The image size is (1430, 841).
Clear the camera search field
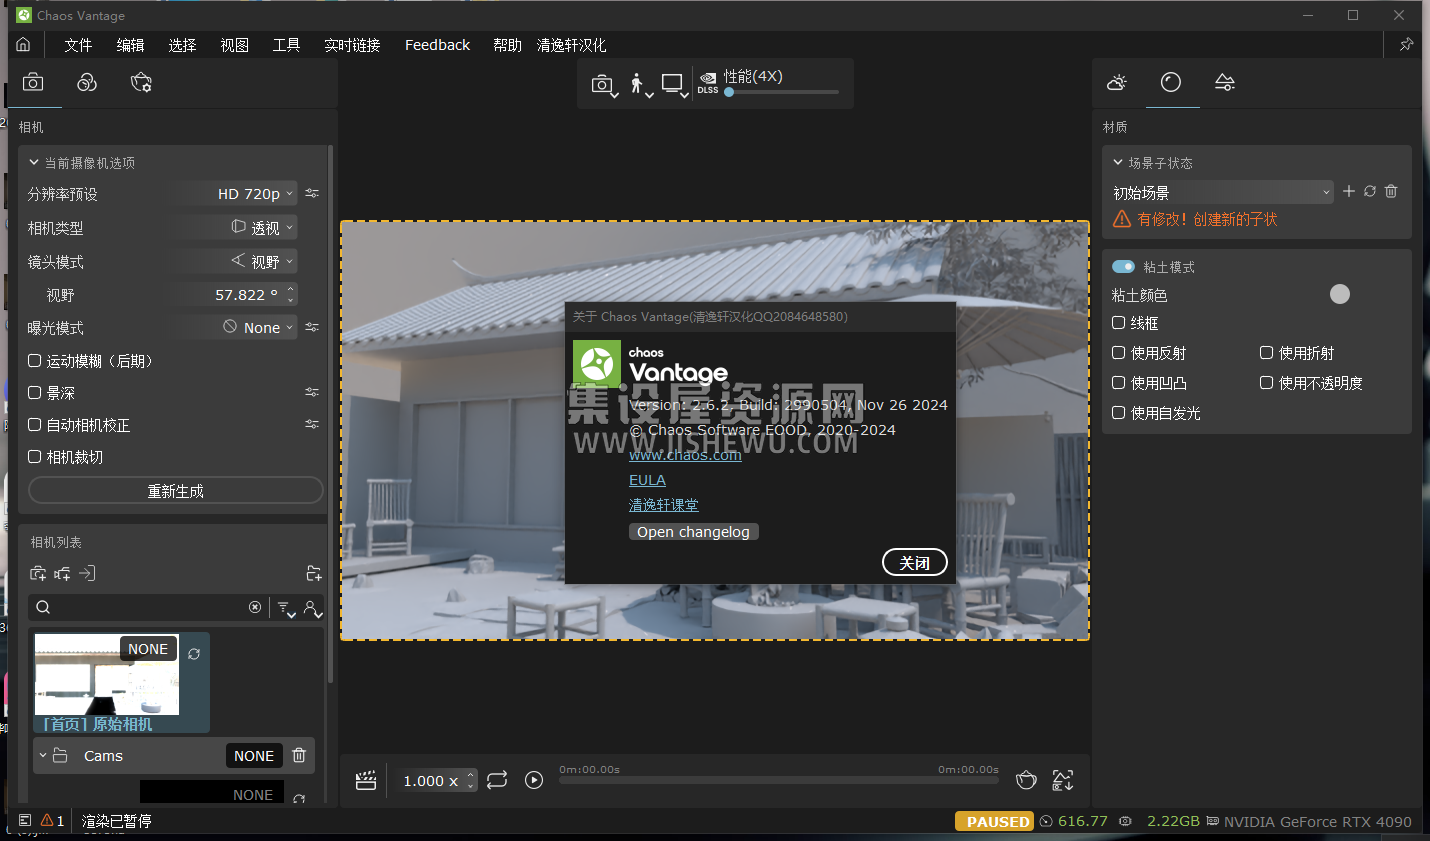(x=255, y=607)
